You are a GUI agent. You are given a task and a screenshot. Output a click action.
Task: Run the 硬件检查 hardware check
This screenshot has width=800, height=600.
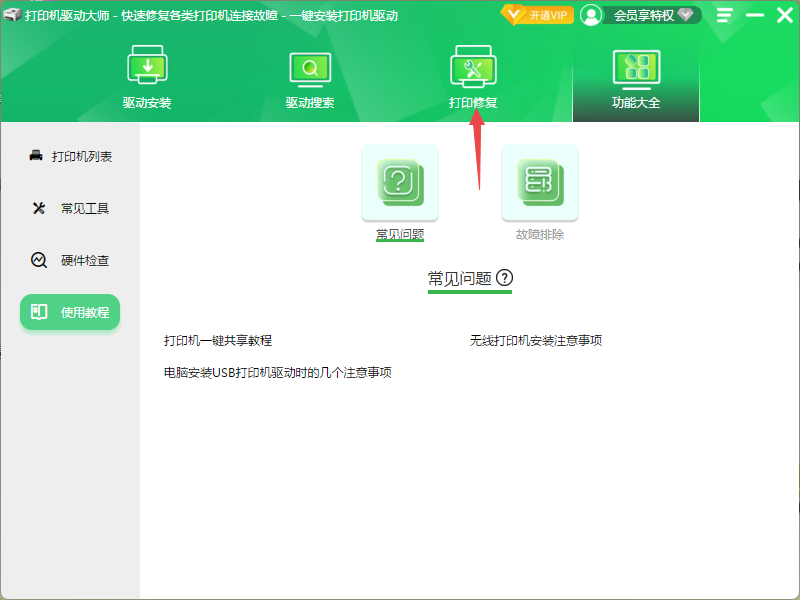click(x=69, y=260)
